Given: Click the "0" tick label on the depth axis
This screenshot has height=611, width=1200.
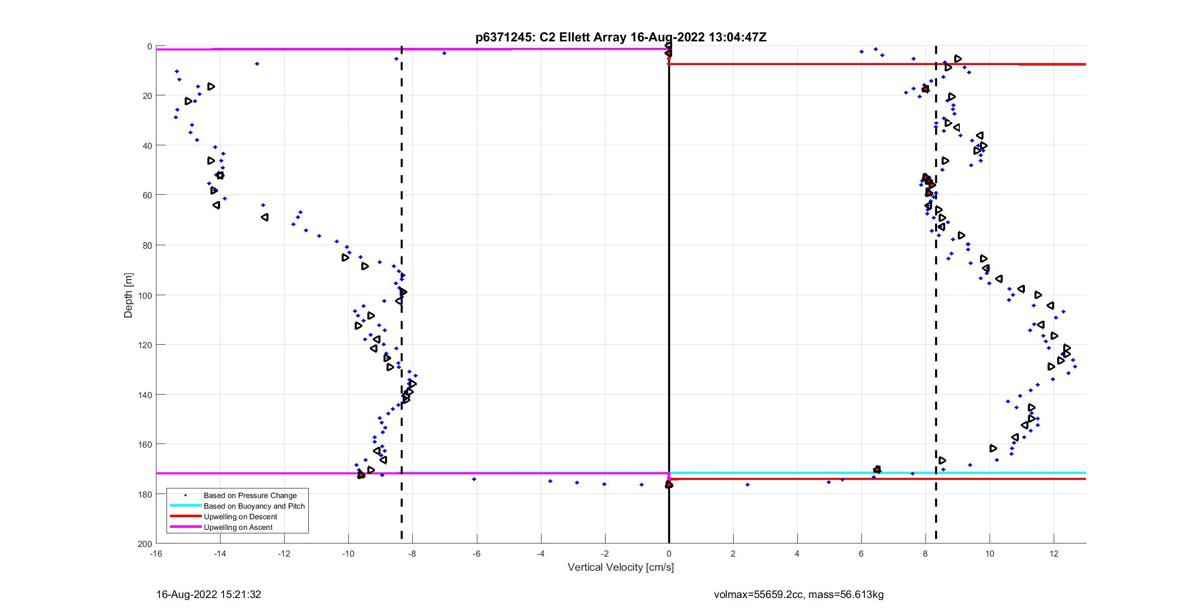Looking at the screenshot, I should tap(148, 46).
